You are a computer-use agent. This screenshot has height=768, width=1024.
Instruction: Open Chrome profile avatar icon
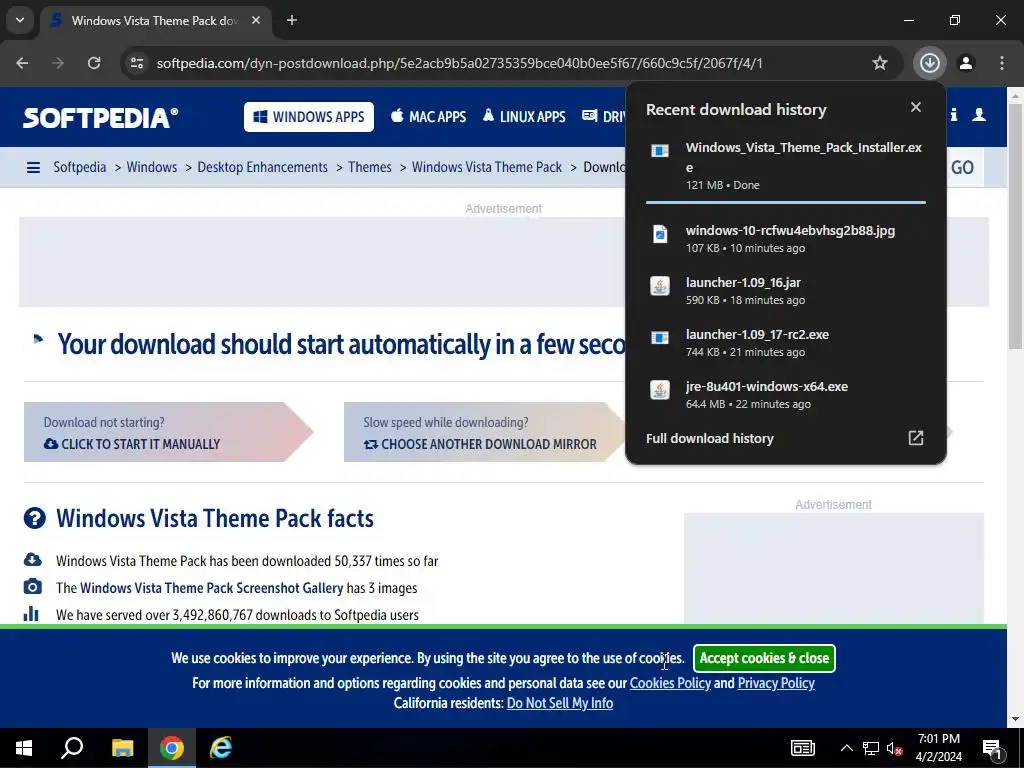[966, 63]
